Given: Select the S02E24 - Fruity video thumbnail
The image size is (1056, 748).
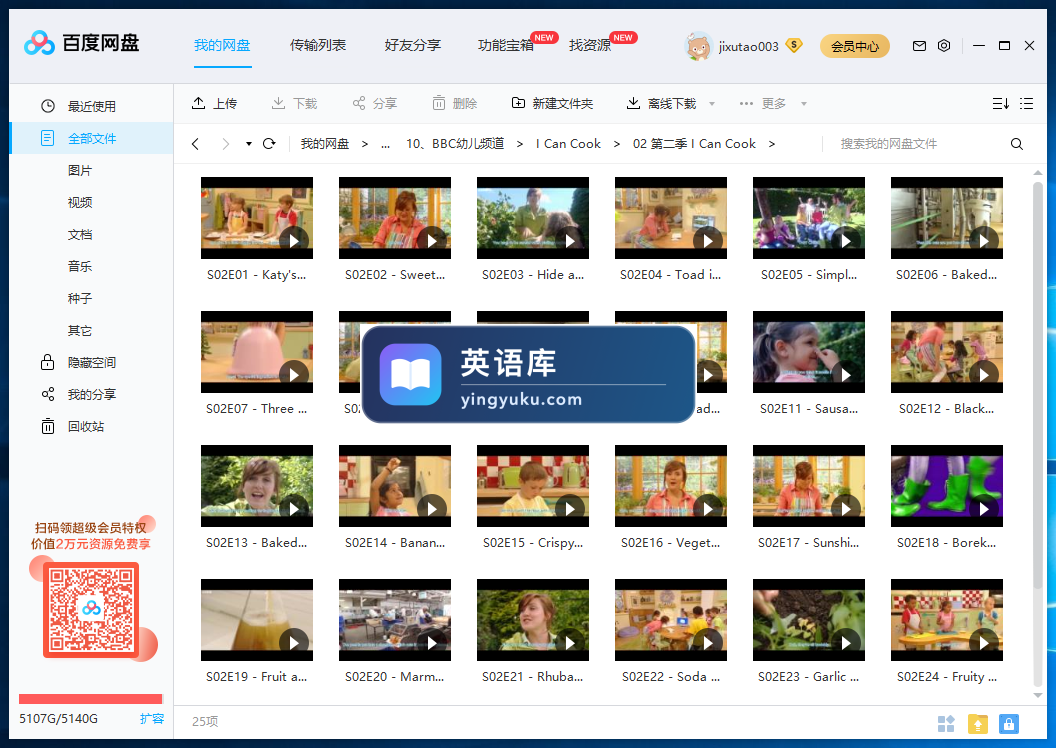Looking at the screenshot, I should 946,620.
